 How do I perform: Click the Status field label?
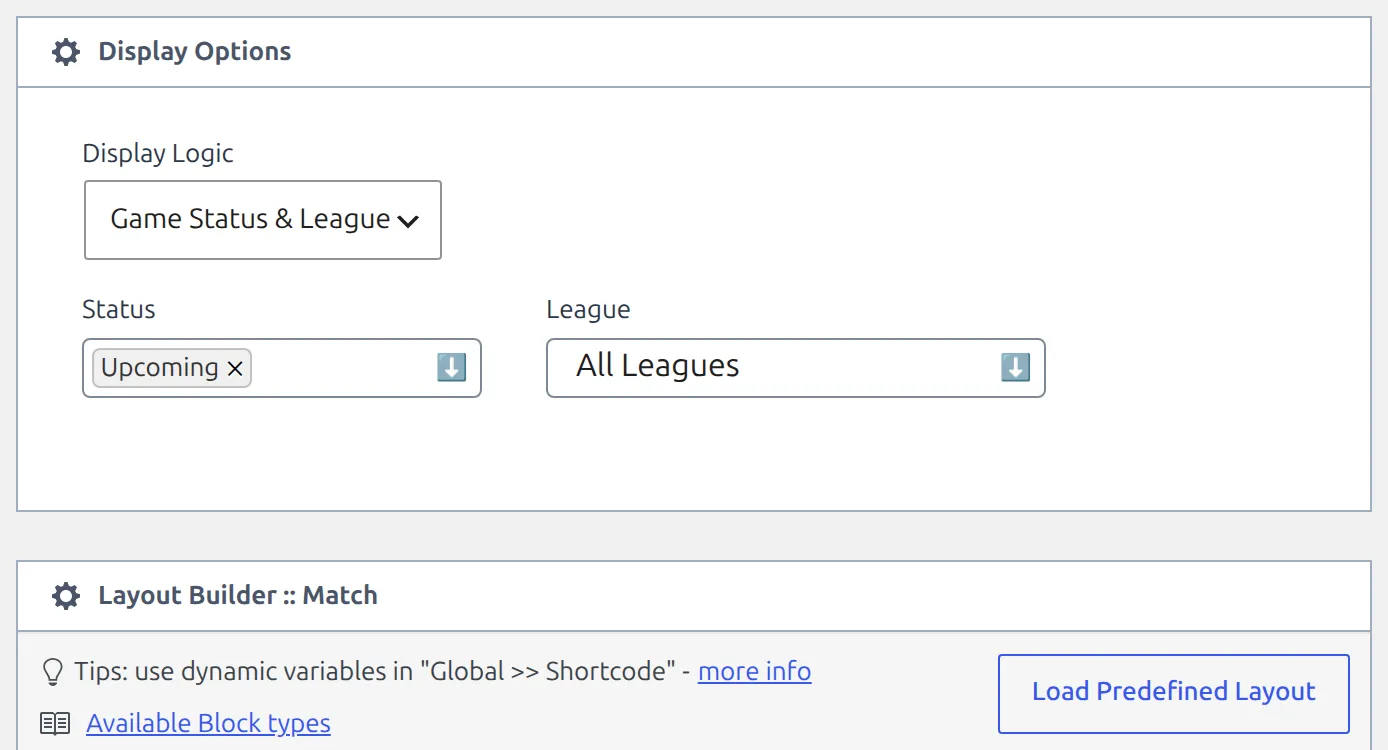click(x=119, y=309)
